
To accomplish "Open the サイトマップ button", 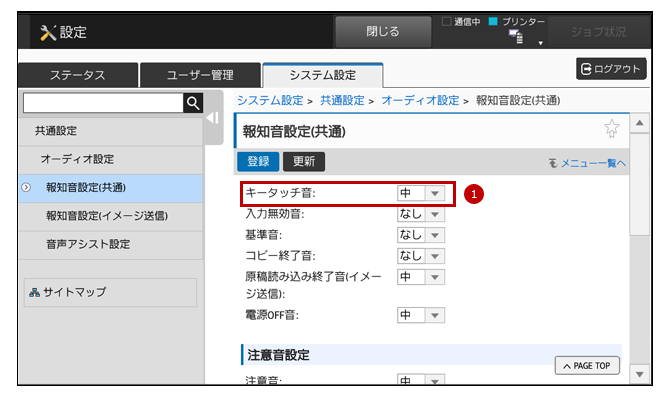I will 110,293.
